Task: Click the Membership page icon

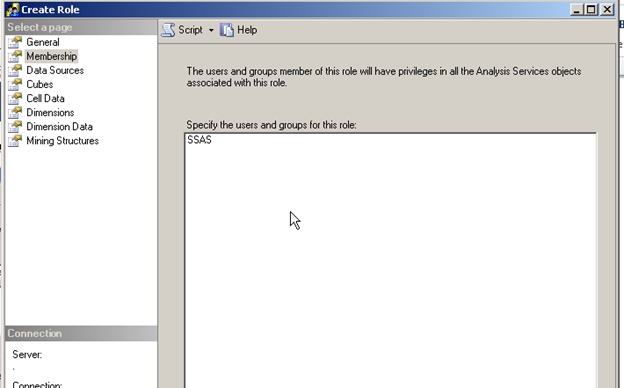Action: point(15,56)
